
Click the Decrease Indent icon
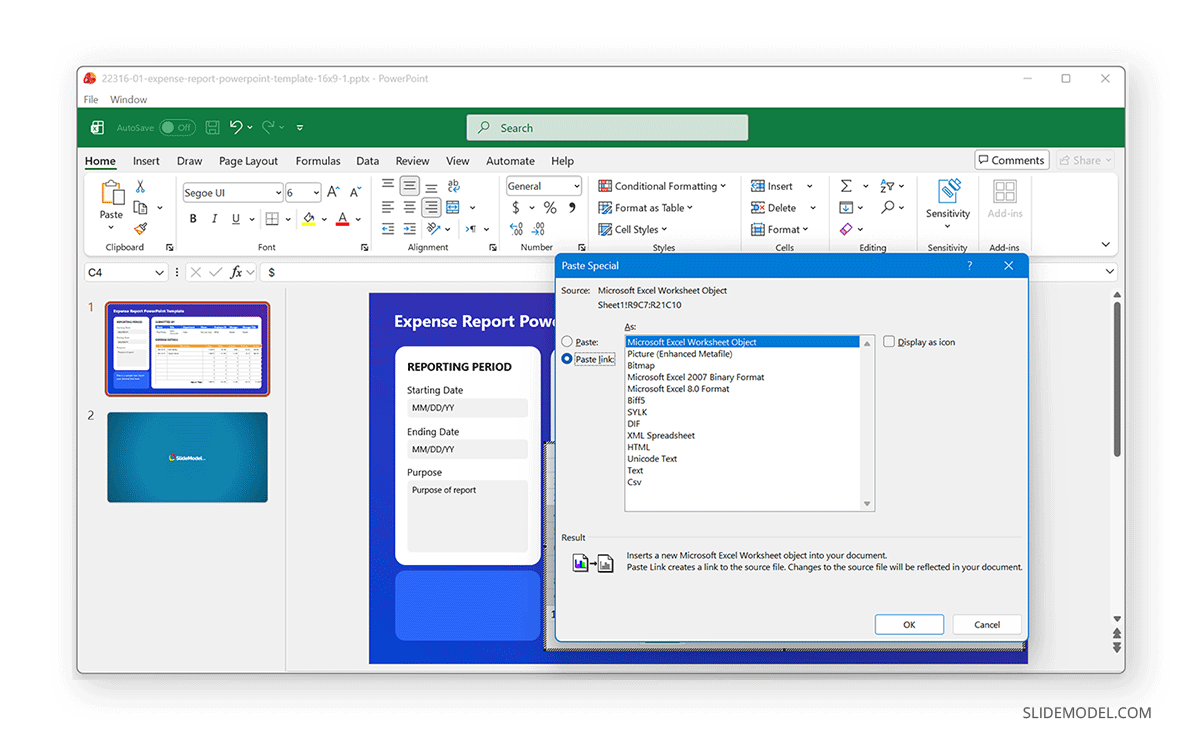coord(387,229)
